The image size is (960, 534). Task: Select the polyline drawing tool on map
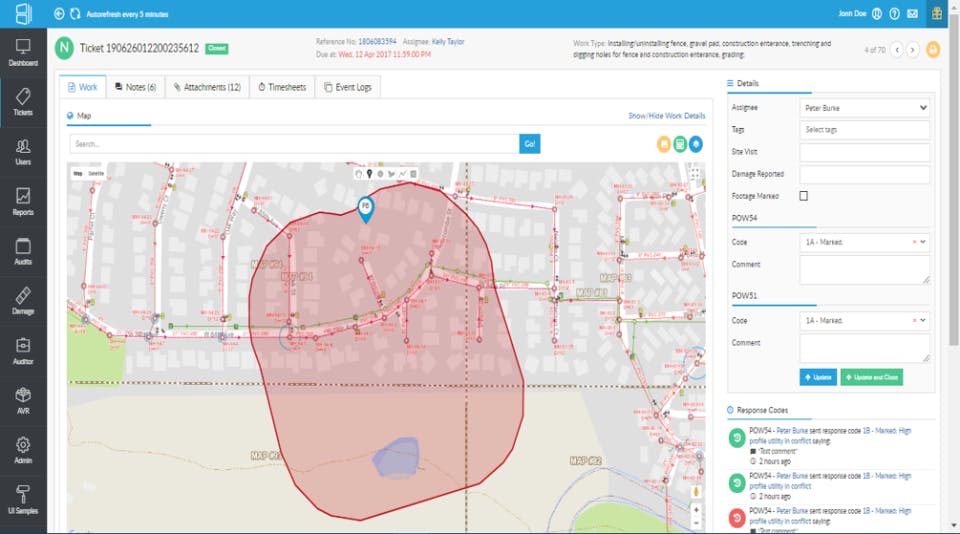402,174
